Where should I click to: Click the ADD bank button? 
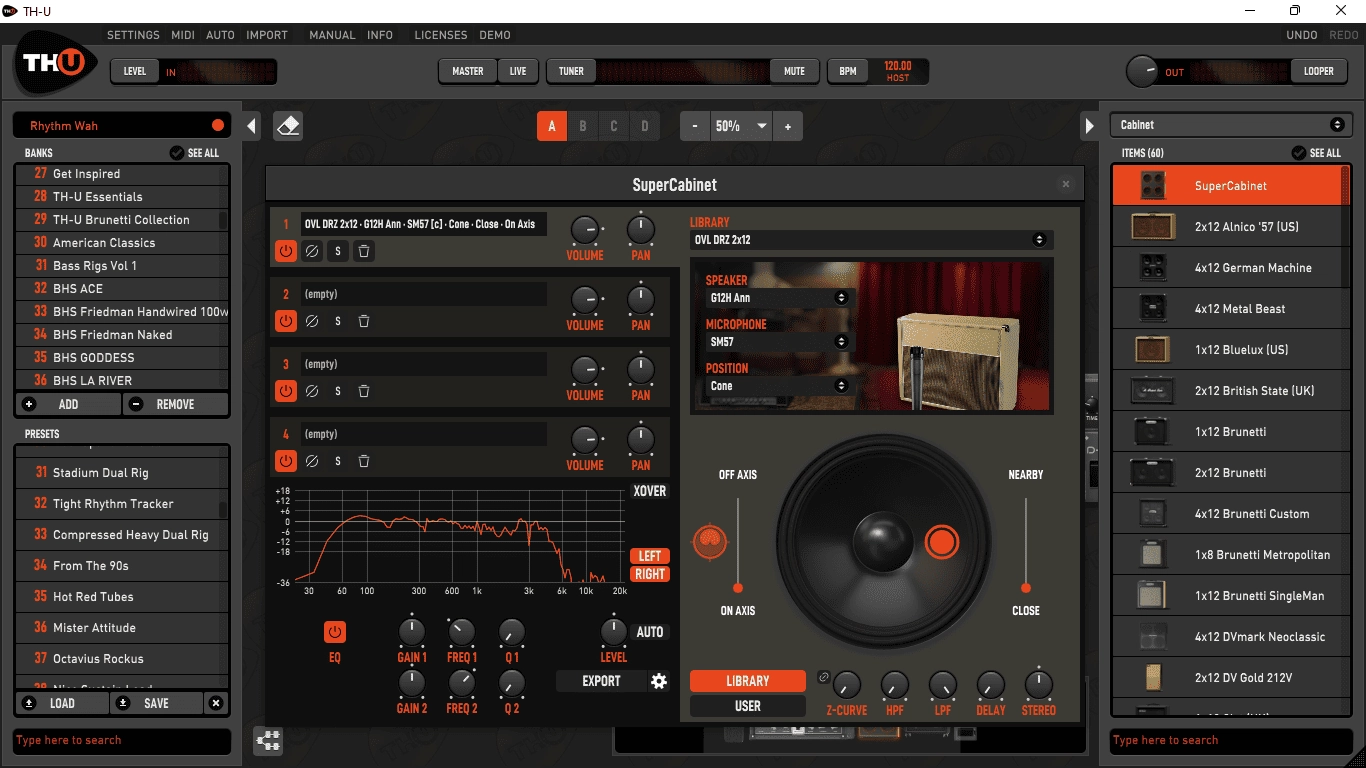point(68,404)
